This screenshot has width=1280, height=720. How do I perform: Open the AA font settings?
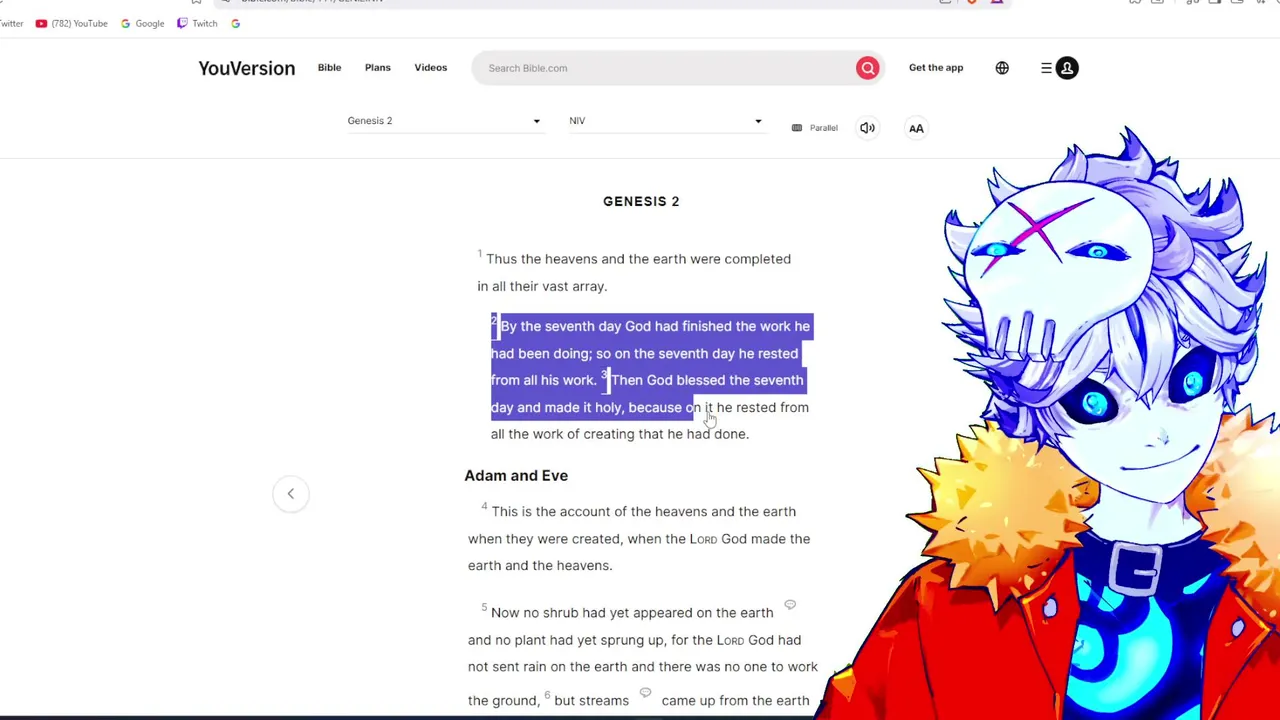tap(916, 128)
